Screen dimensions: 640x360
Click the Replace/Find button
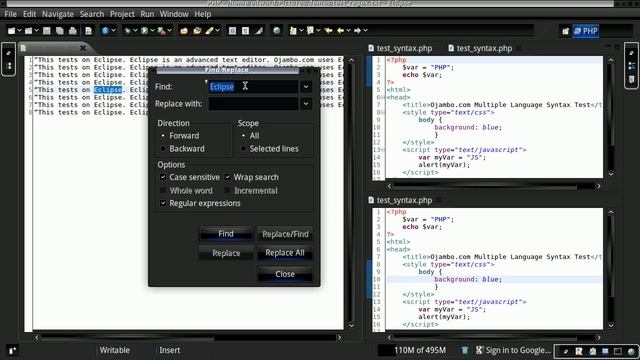[285, 234]
